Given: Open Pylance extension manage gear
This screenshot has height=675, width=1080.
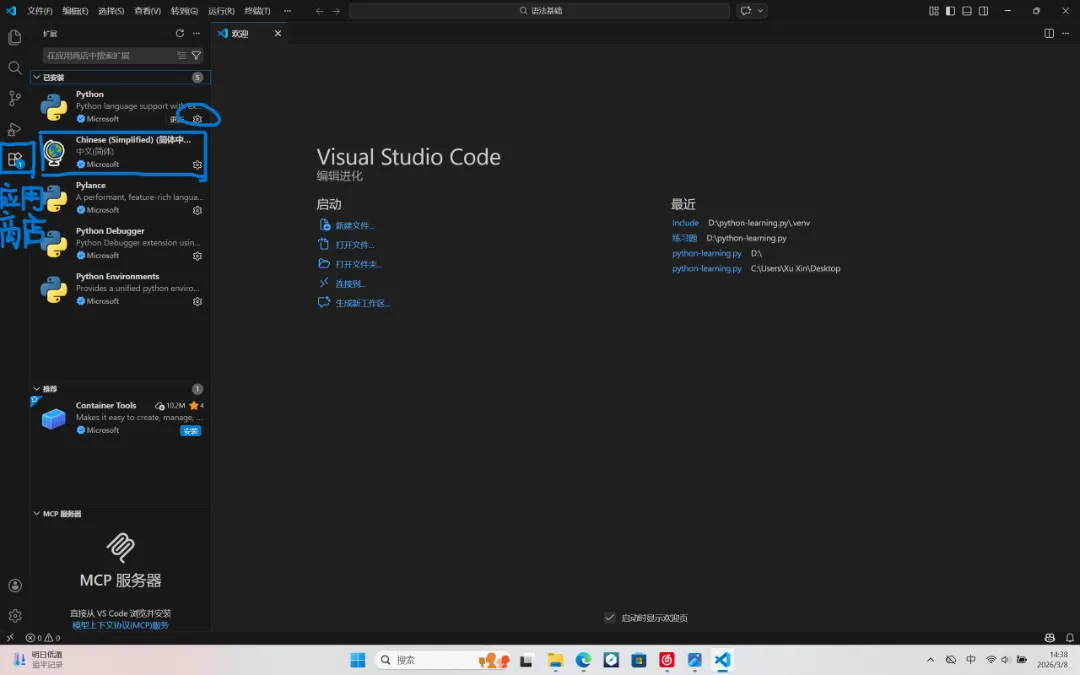Looking at the screenshot, I should (197, 210).
